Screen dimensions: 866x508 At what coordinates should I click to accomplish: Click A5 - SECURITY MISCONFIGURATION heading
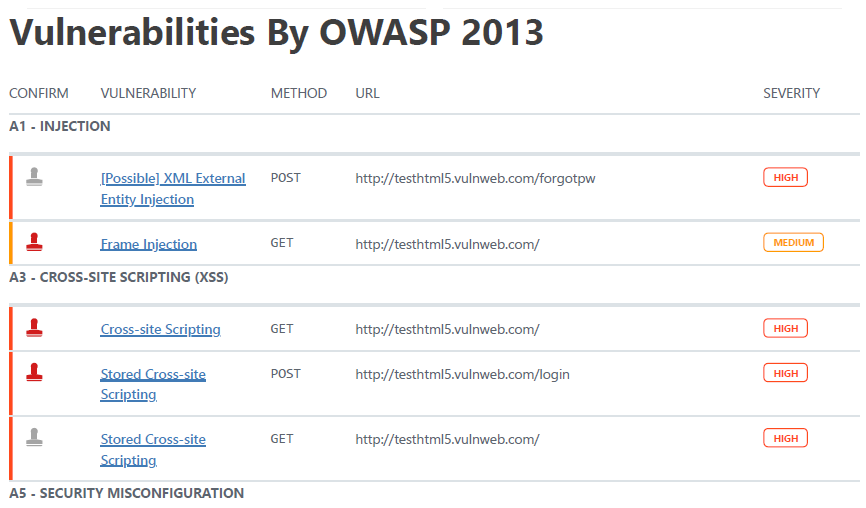pos(126,493)
